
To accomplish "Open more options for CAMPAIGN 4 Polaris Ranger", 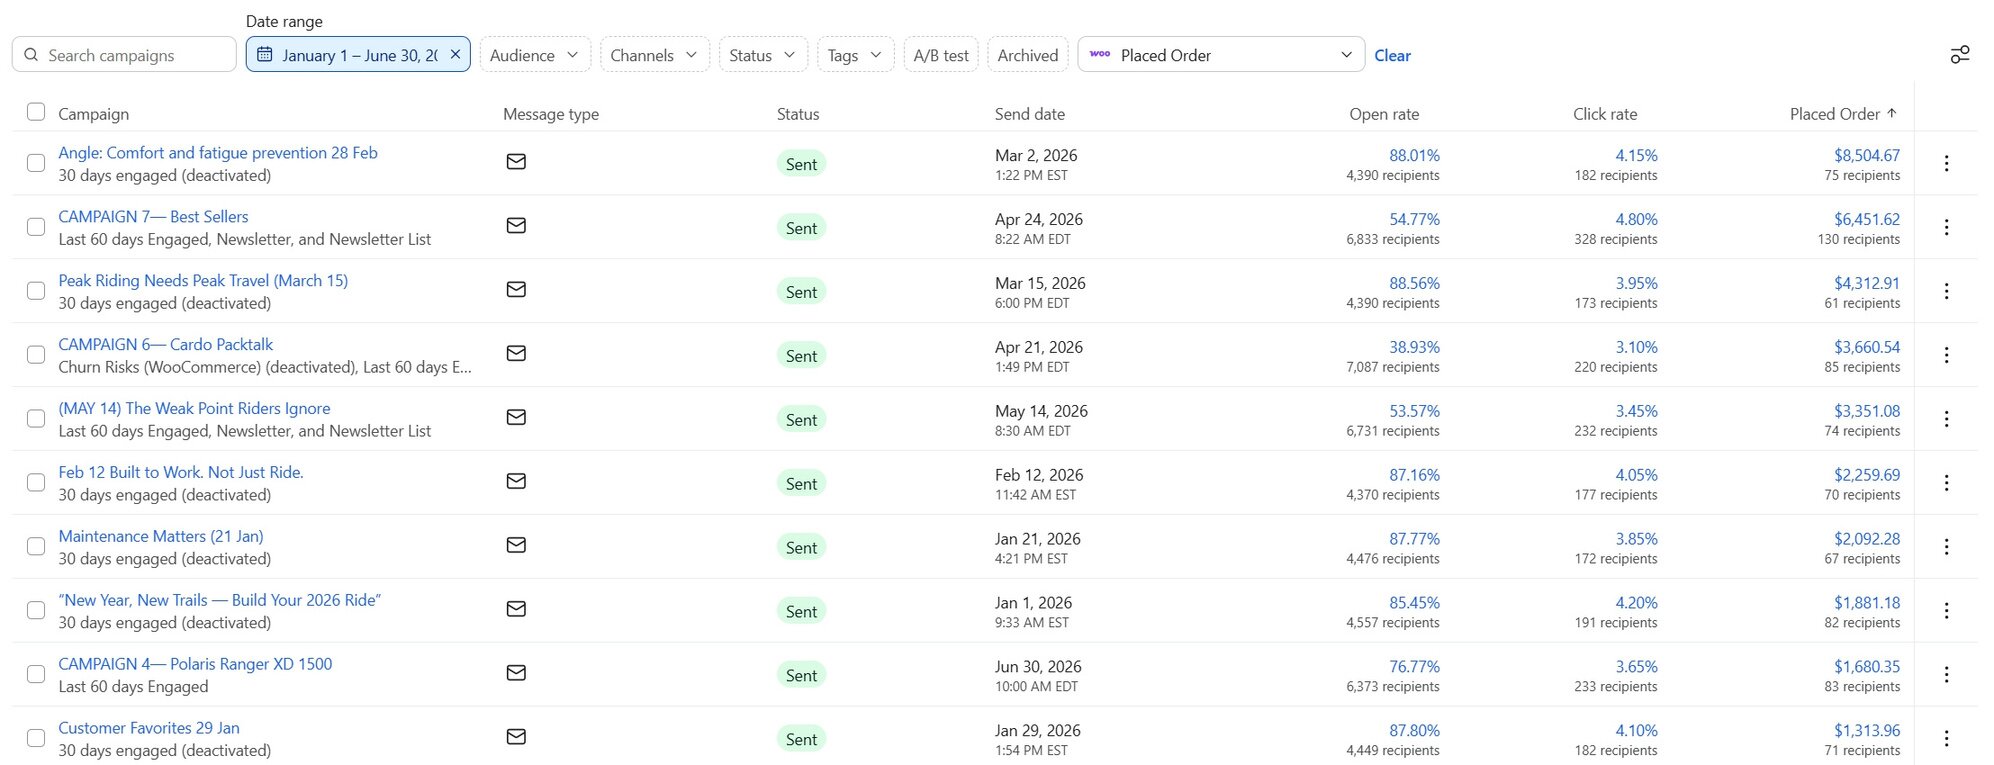I will [x=1946, y=675].
